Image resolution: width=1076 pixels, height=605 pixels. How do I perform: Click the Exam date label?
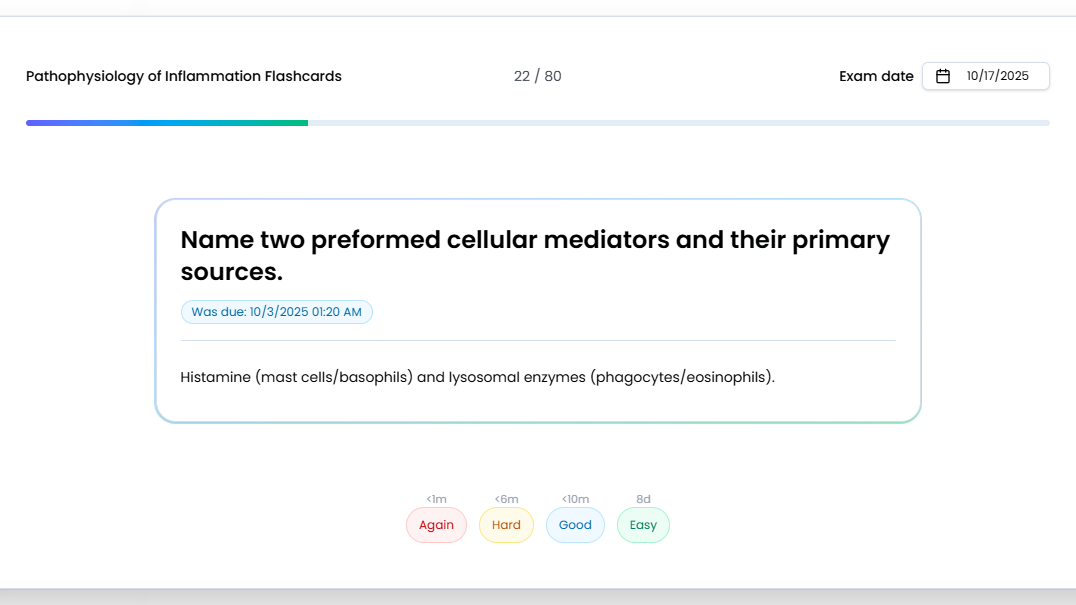[x=876, y=76]
